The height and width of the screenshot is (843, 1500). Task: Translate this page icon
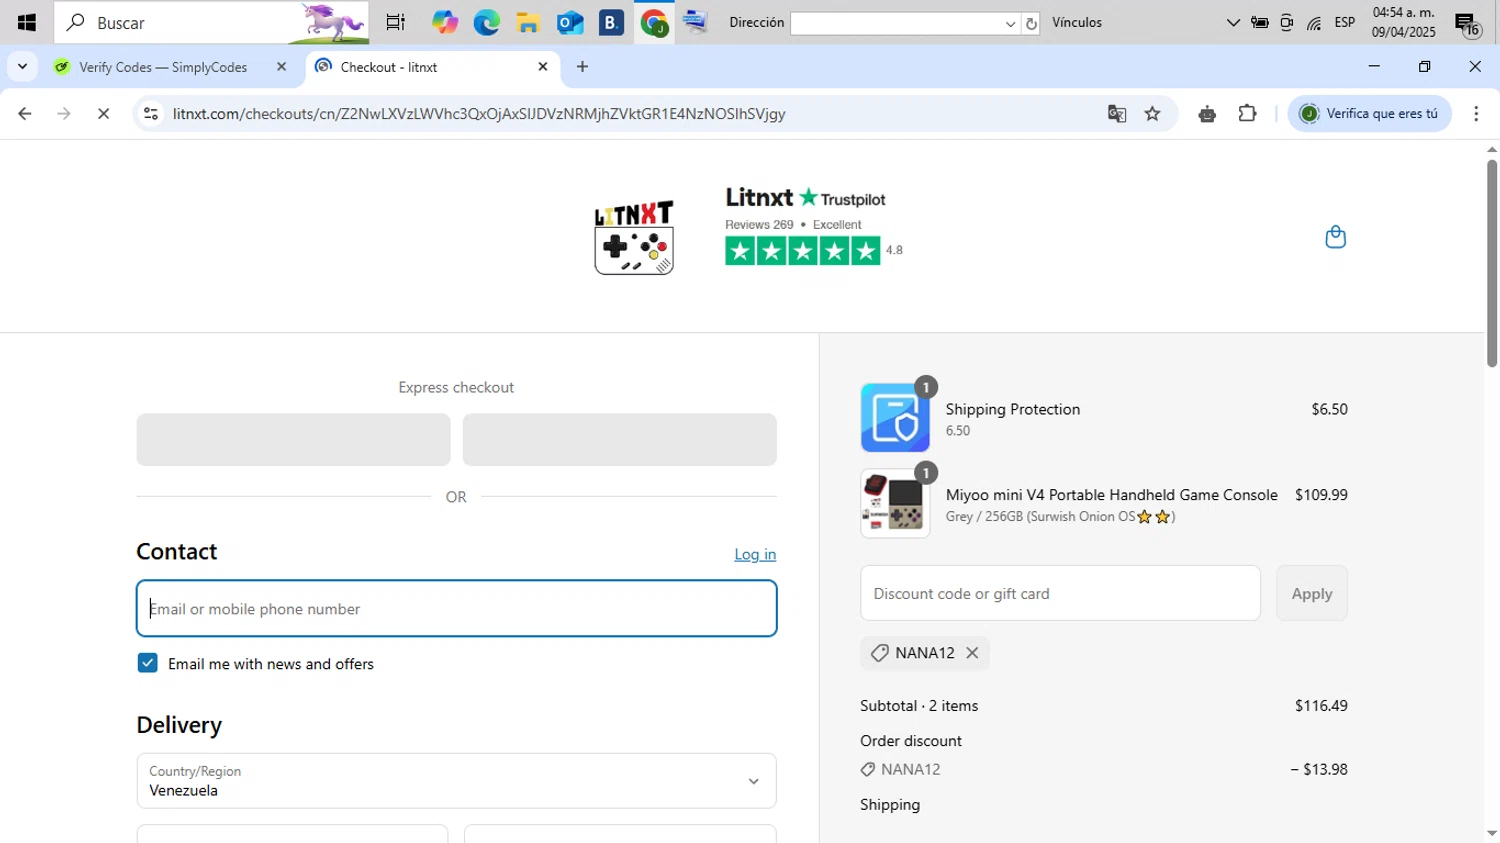pyautogui.click(x=1117, y=114)
